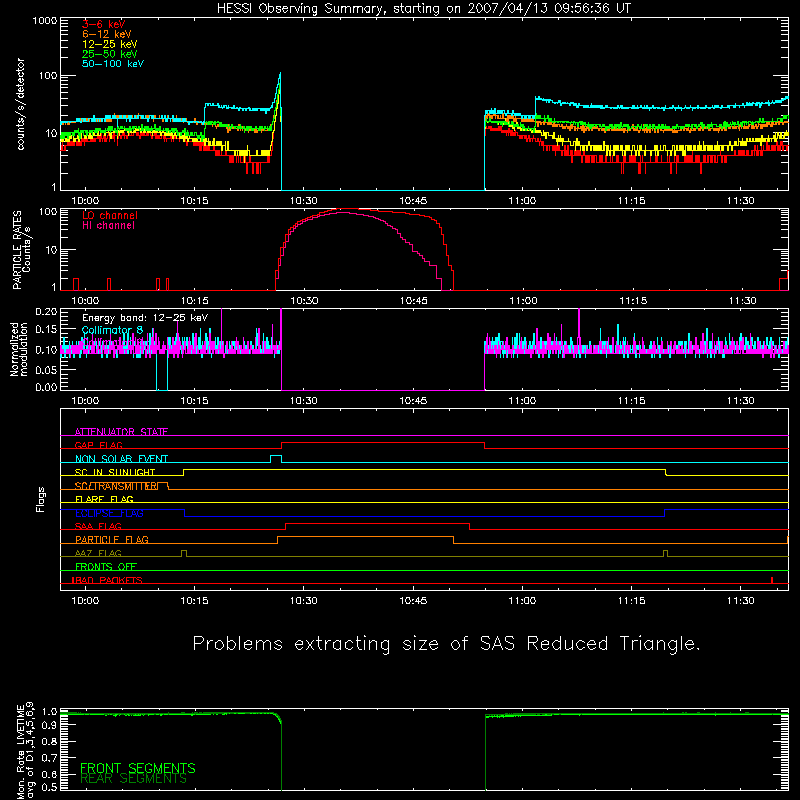Click the LO channel legend label
This screenshot has width=800, height=800.
tap(110, 215)
